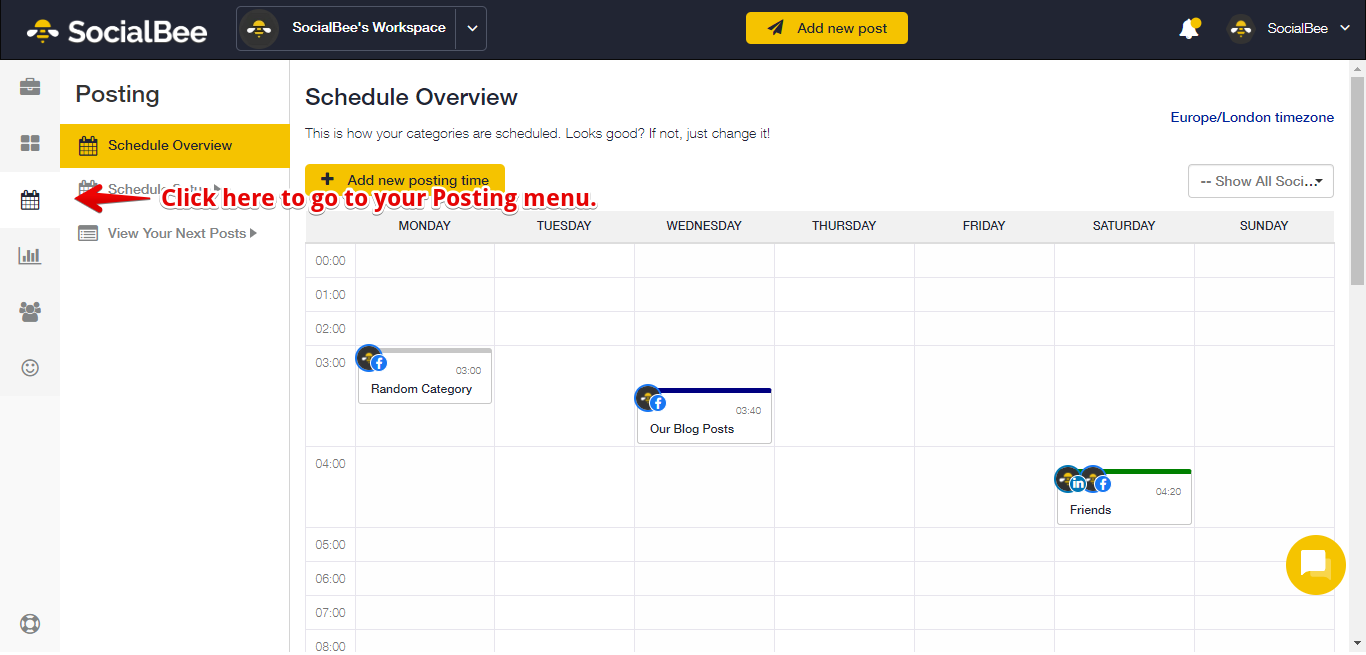
Task: Click the paper plane icon on Add new post
Action: pyautogui.click(x=776, y=28)
